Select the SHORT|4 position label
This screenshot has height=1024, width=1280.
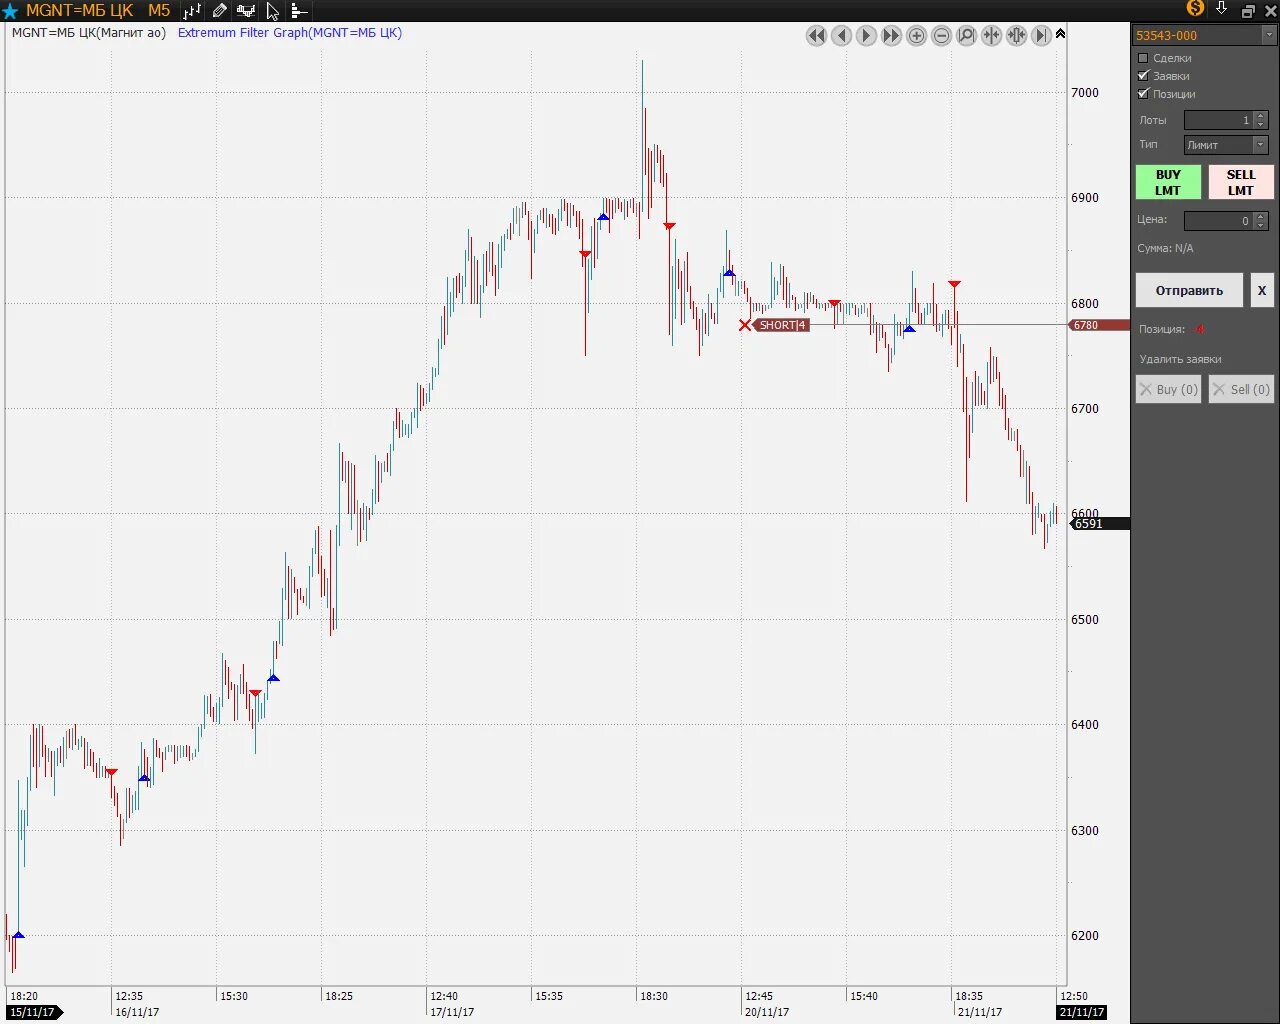781,325
